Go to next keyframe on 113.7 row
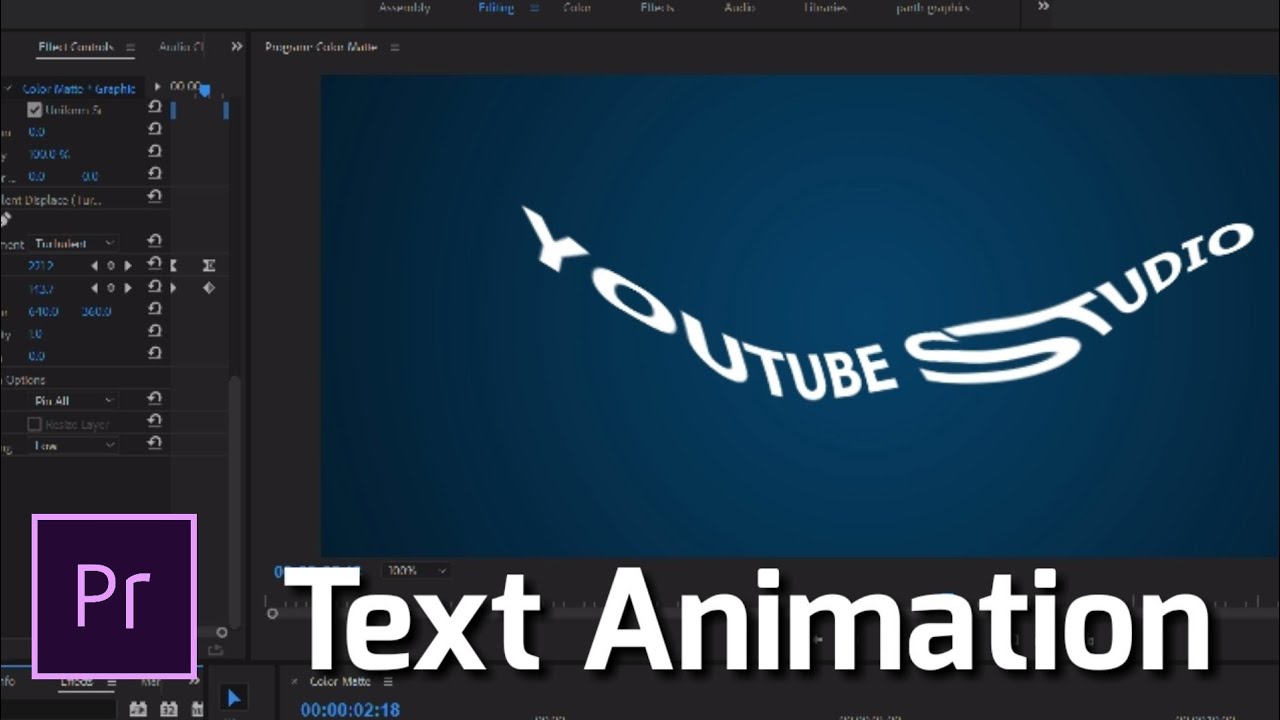Image resolution: width=1280 pixels, height=720 pixels. (x=127, y=288)
